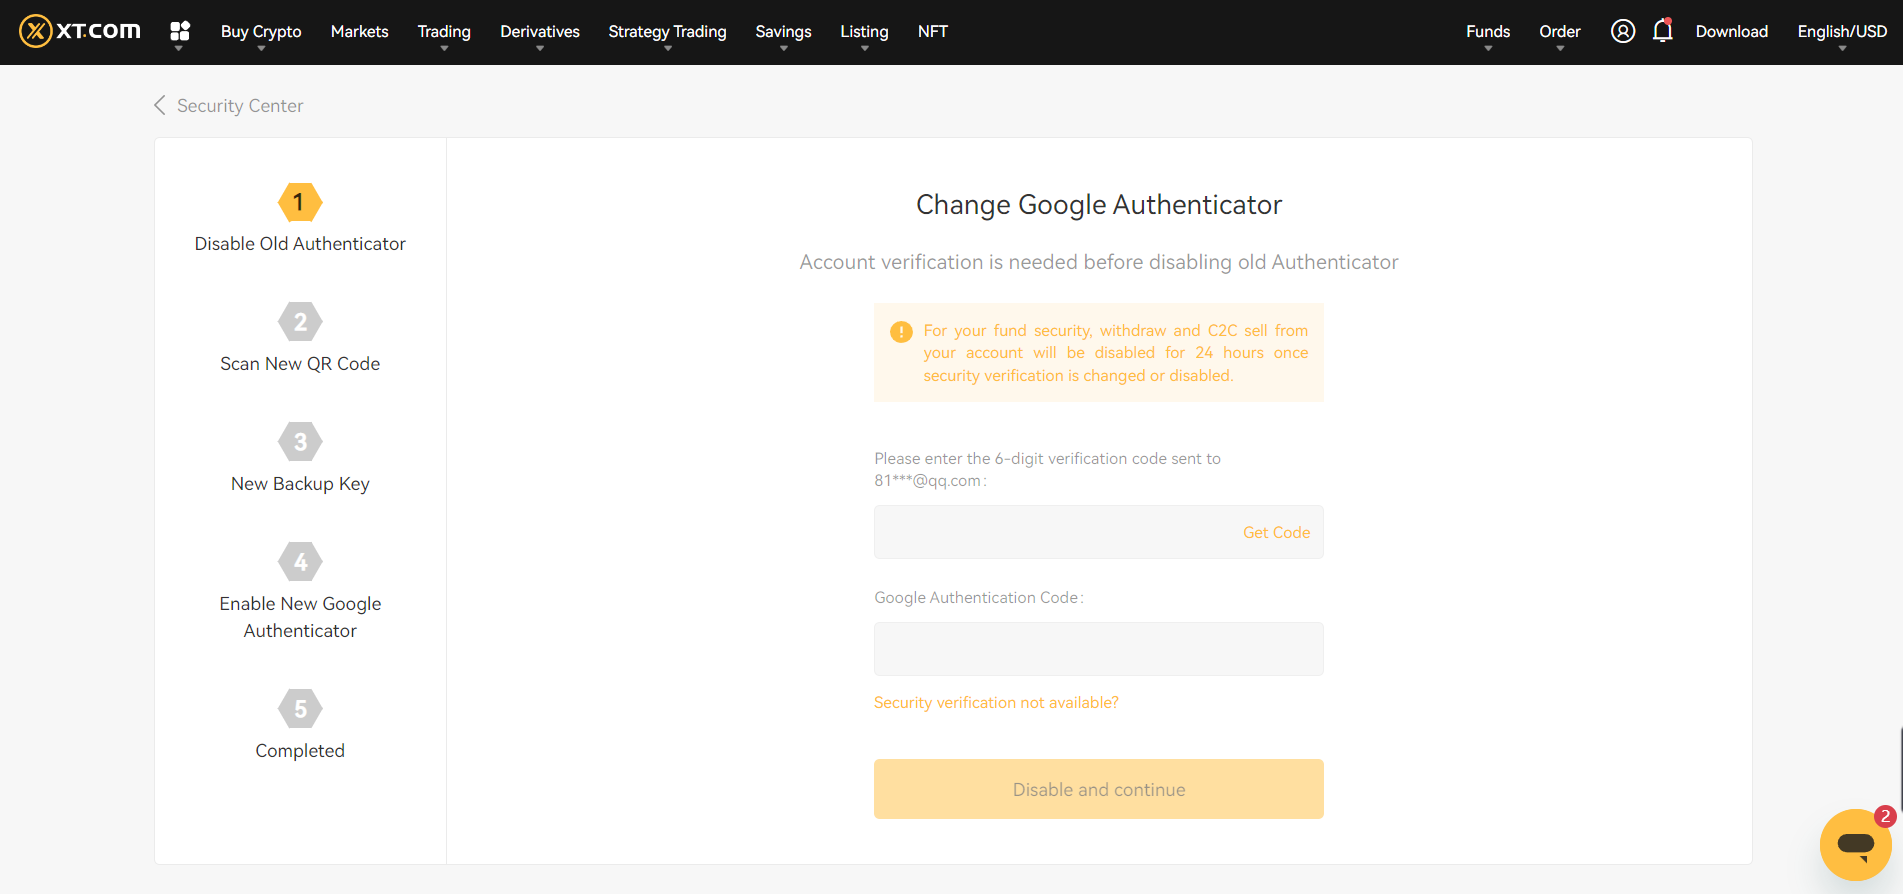Open the notifications bell
The height and width of the screenshot is (894, 1903).
tap(1662, 31)
